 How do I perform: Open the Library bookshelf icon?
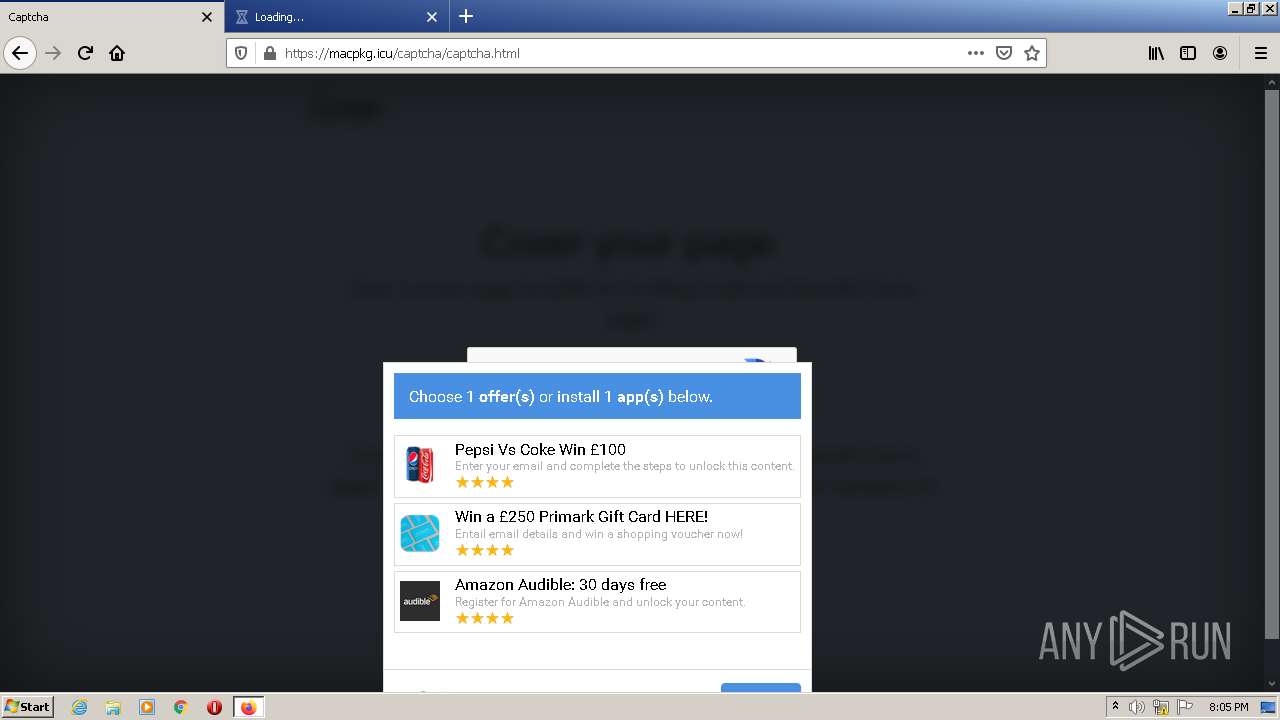pos(1156,53)
